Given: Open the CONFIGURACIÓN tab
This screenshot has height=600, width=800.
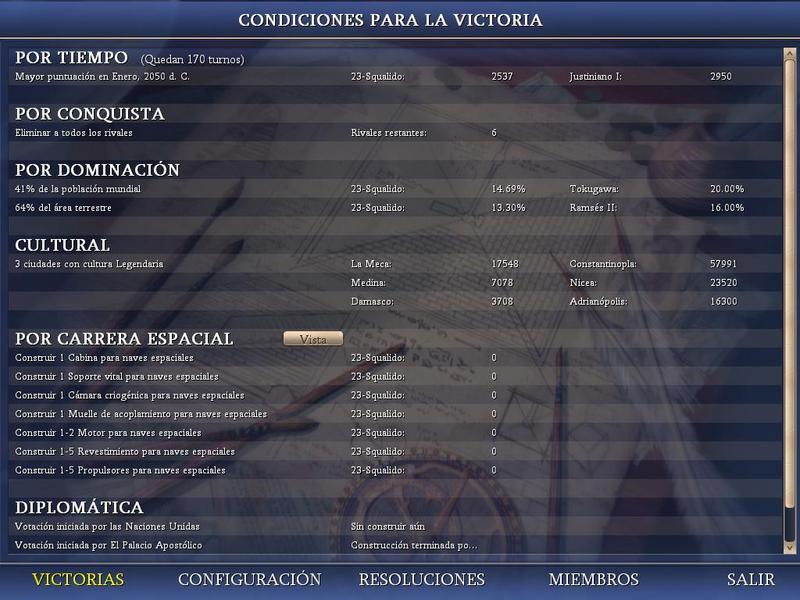Looking at the screenshot, I should pyautogui.click(x=249, y=580).
